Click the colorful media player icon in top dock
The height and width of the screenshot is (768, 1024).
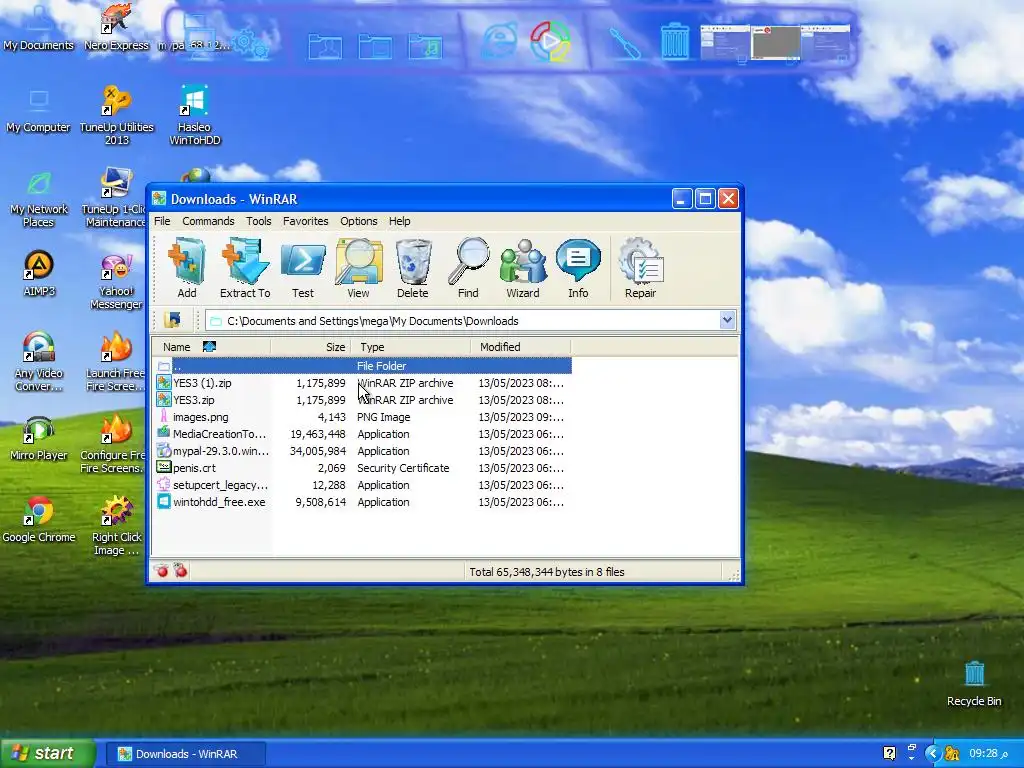(551, 40)
